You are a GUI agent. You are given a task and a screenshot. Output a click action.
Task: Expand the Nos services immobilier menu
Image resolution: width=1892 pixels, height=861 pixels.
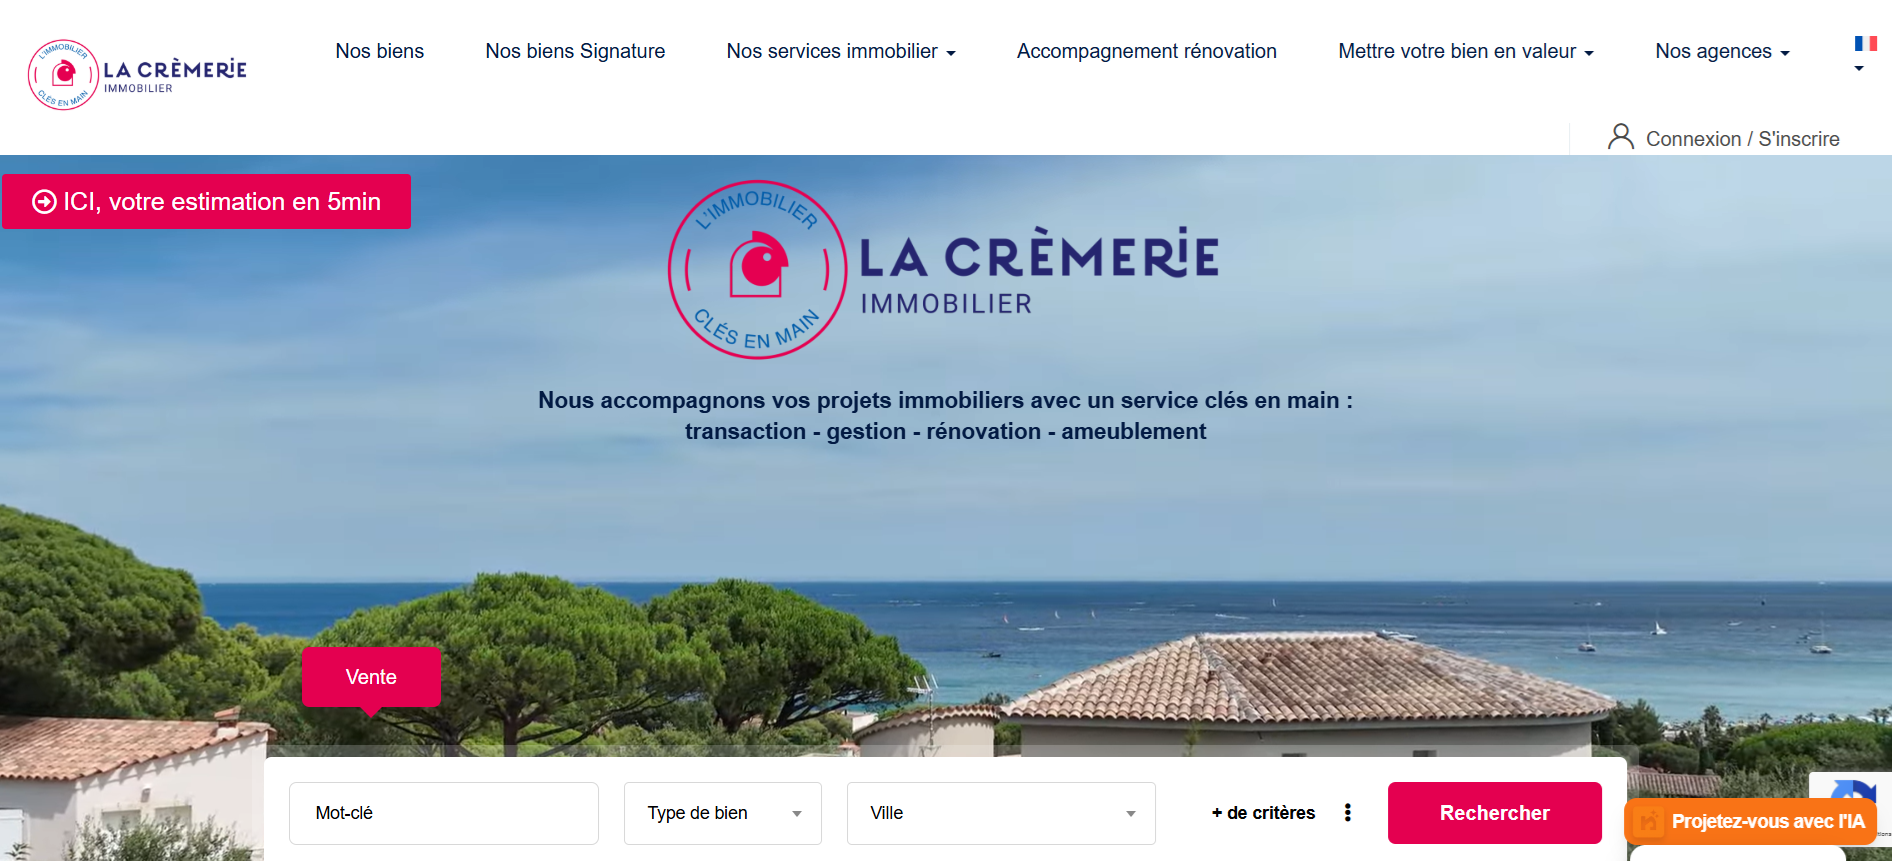(x=841, y=51)
